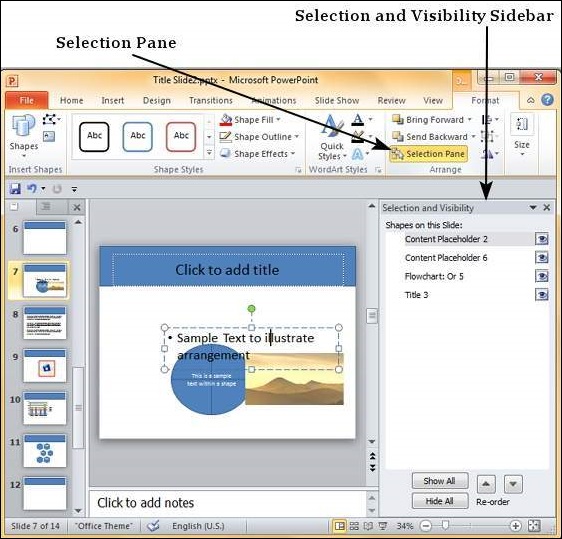Minimize the ribbon with the caret icon

(530, 100)
